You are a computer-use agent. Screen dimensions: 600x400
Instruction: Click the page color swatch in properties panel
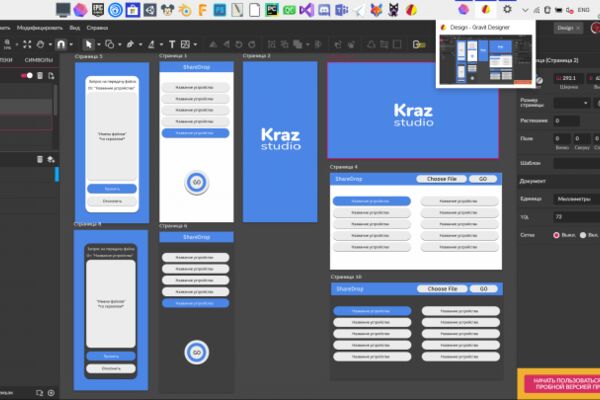click(x=539, y=80)
